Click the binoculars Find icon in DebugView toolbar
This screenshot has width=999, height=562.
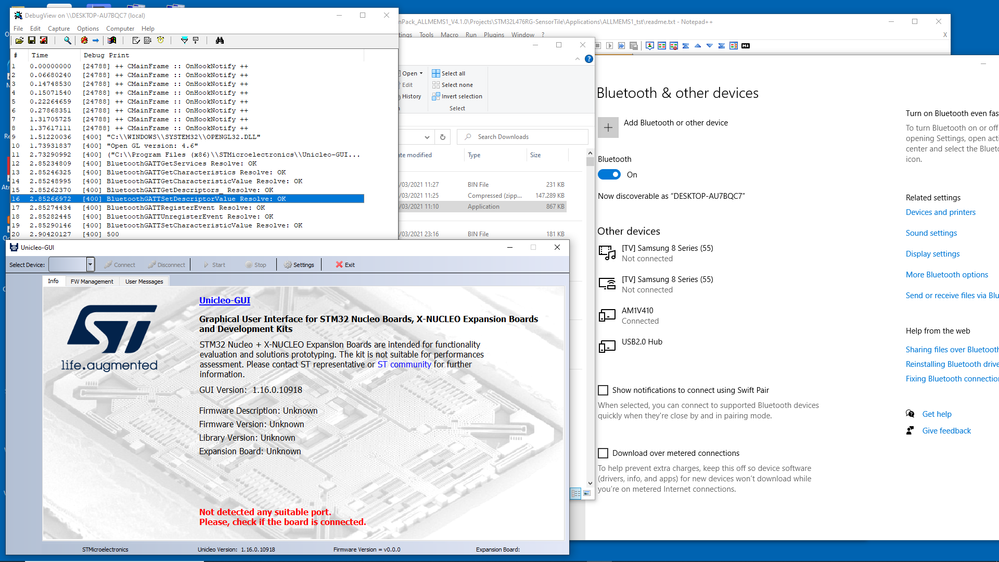[220, 40]
